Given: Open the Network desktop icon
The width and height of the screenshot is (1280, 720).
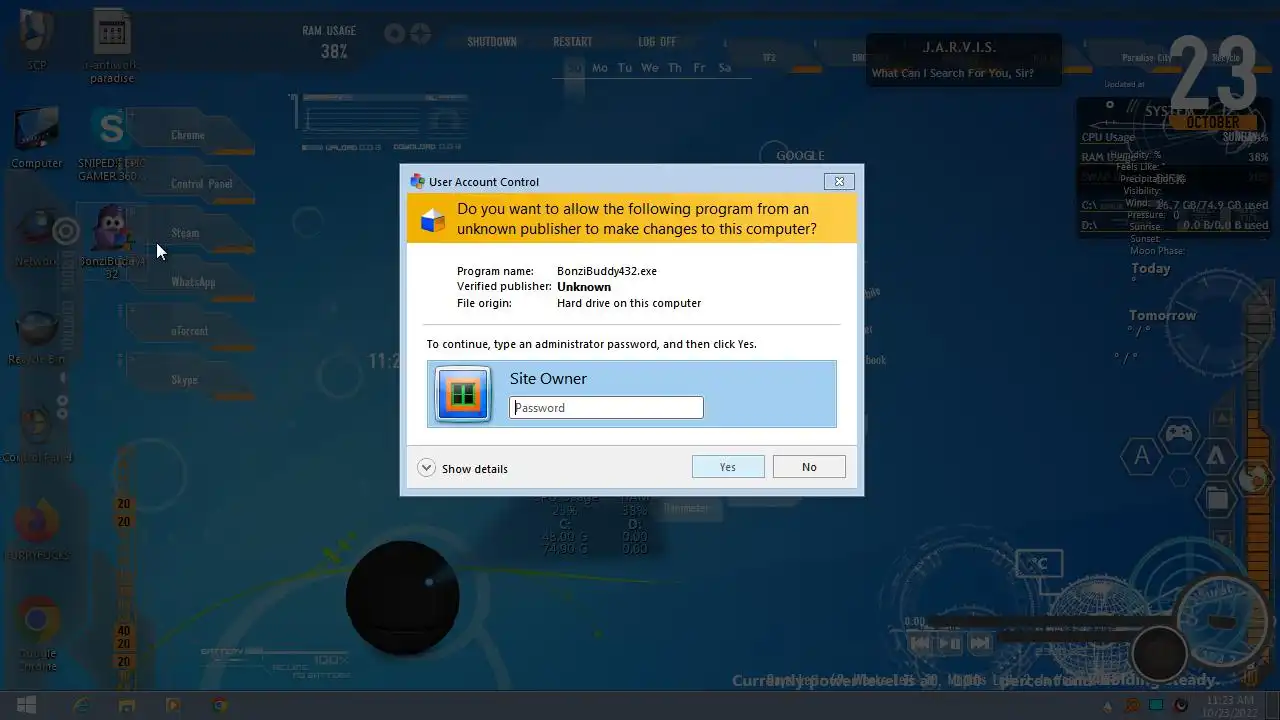Looking at the screenshot, I should coord(37,238).
